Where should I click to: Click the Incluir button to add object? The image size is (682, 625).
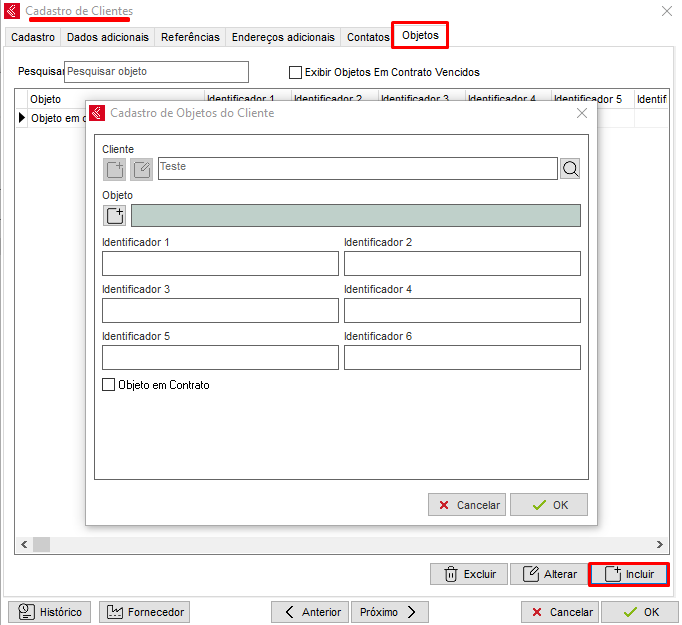[629, 574]
